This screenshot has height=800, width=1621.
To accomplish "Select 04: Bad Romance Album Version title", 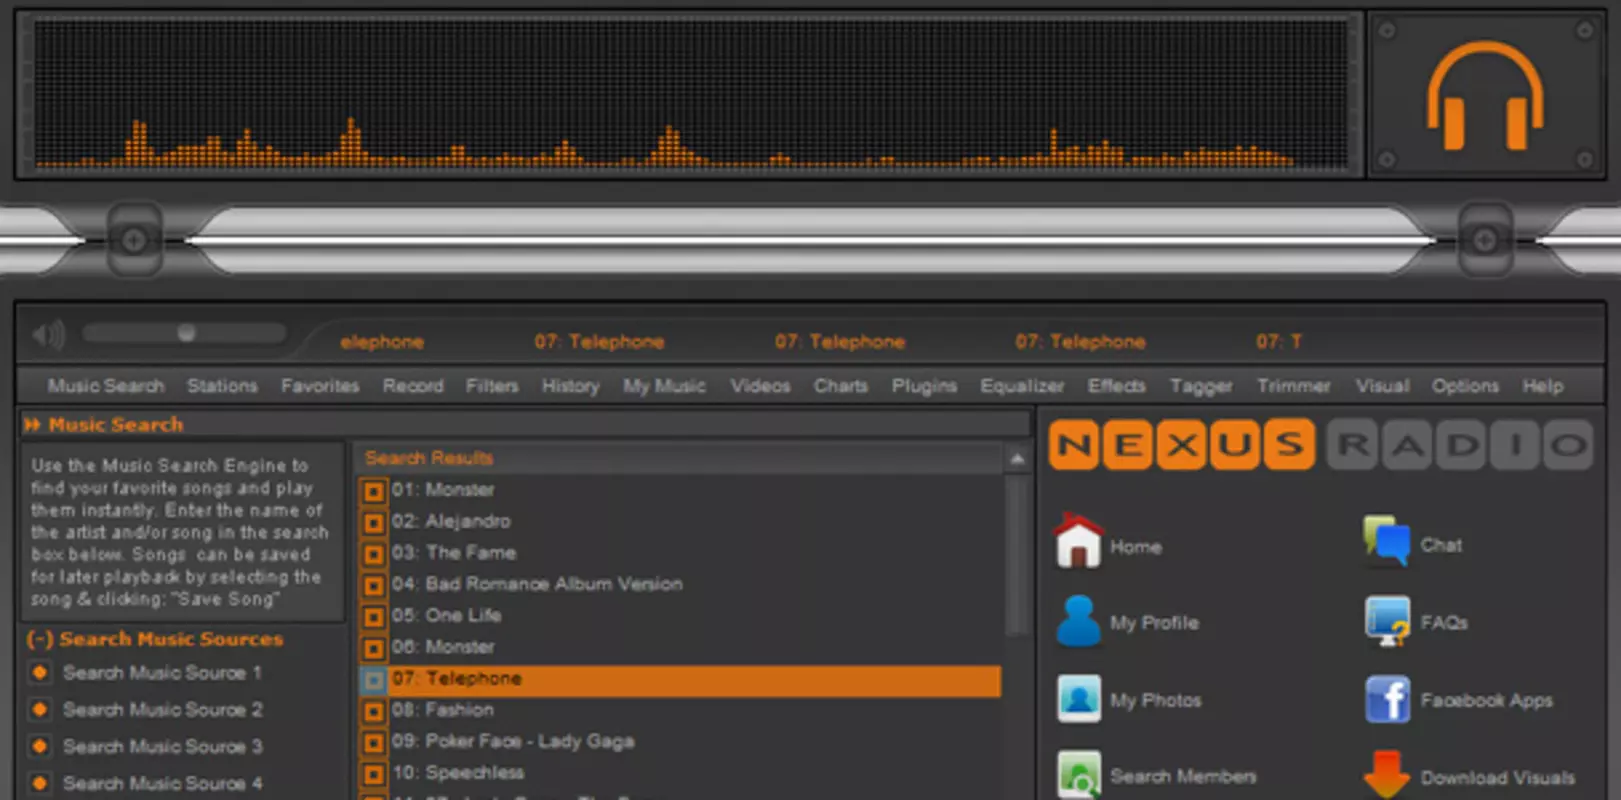I will pyautogui.click(x=537, y=584).
